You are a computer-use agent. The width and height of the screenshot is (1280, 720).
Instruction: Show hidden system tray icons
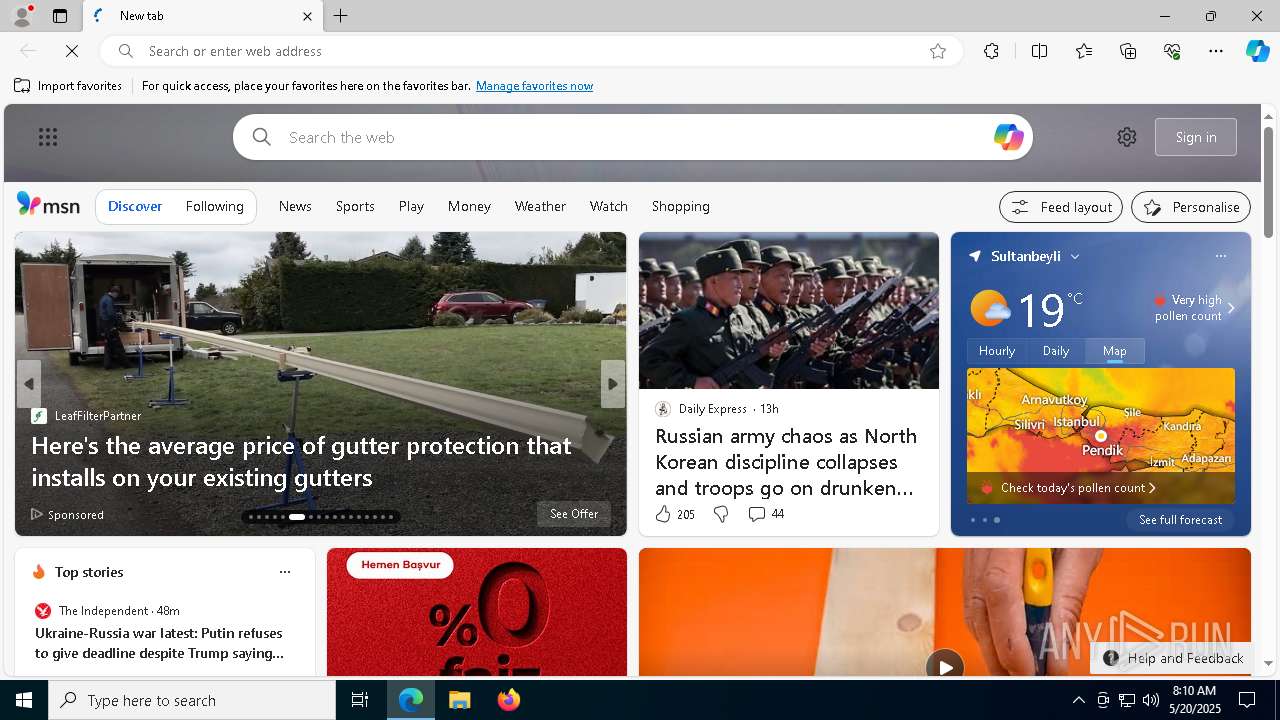pyautogui.click(x=1078, y=700)
